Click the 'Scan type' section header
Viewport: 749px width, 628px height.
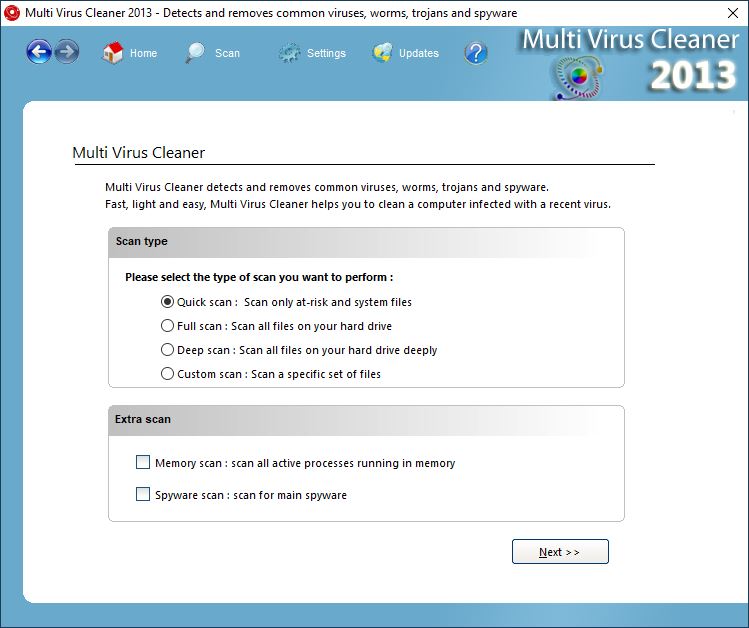[366, 243]
